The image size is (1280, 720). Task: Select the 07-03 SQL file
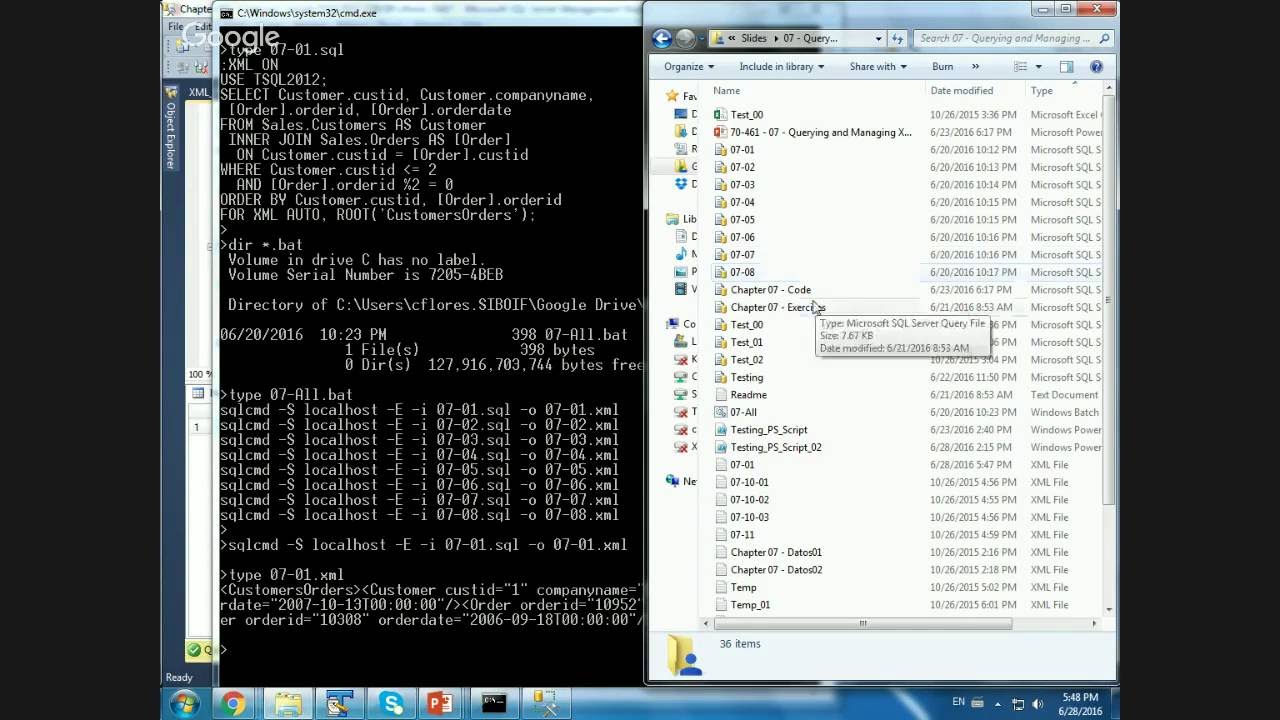[742, 185]
